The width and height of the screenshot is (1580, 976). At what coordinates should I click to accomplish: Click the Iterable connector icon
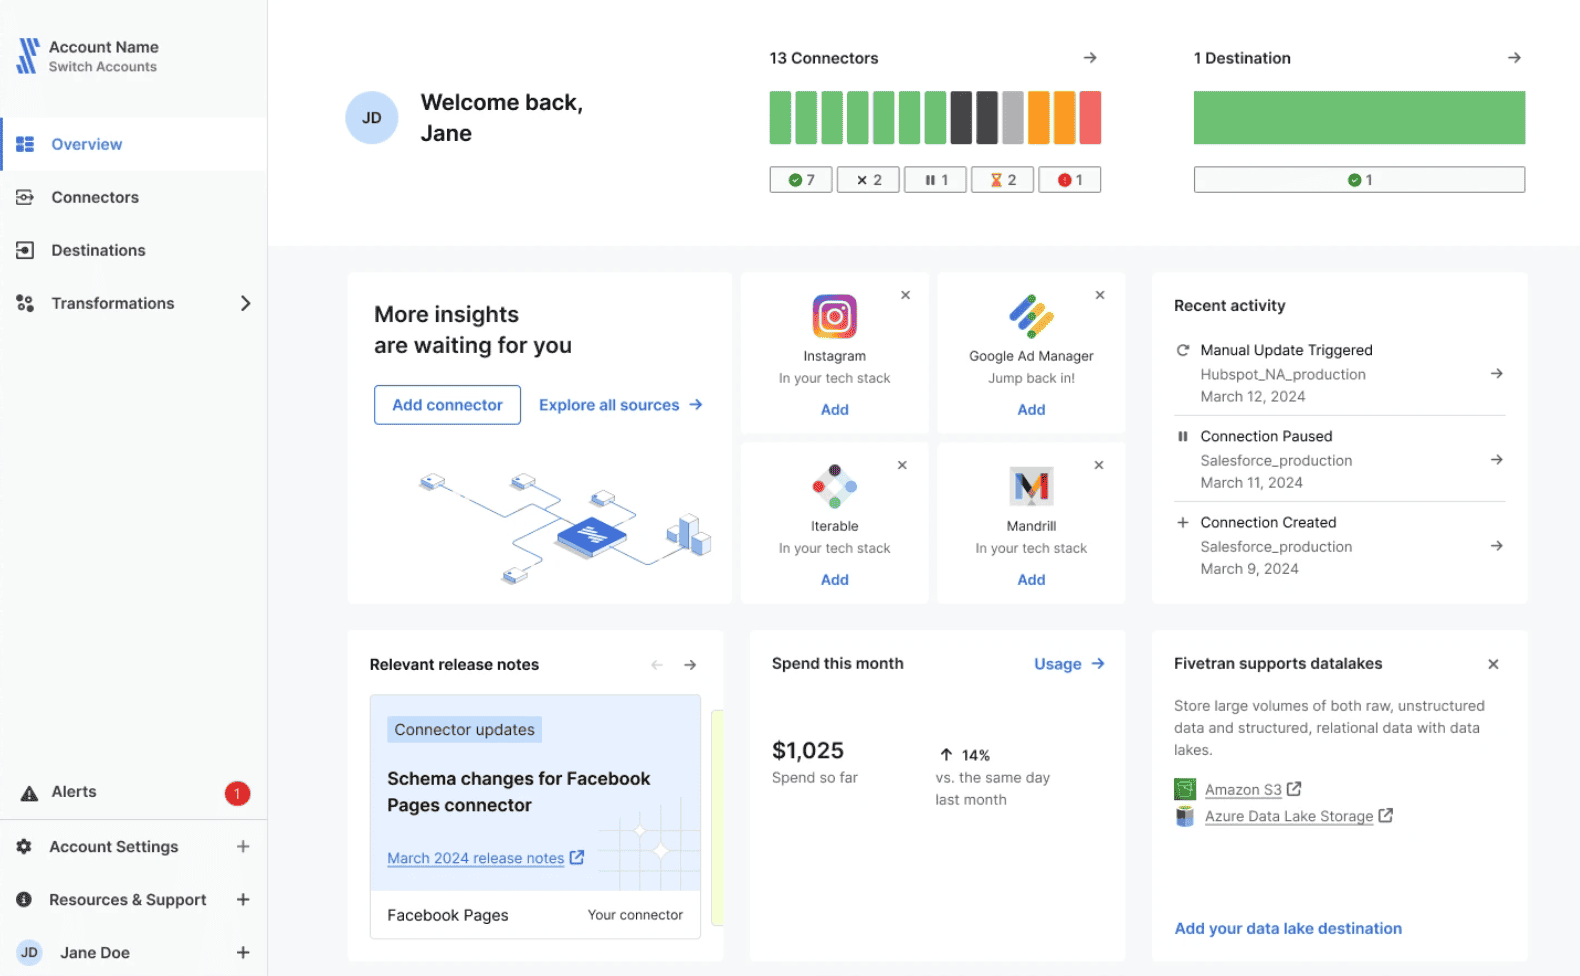click(834, 487)
